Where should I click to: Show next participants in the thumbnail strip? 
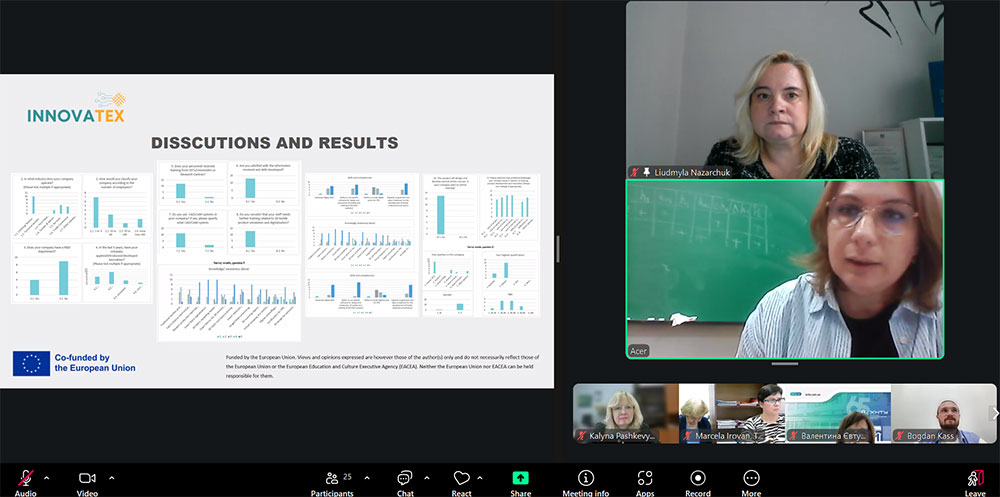coord(993,413)
